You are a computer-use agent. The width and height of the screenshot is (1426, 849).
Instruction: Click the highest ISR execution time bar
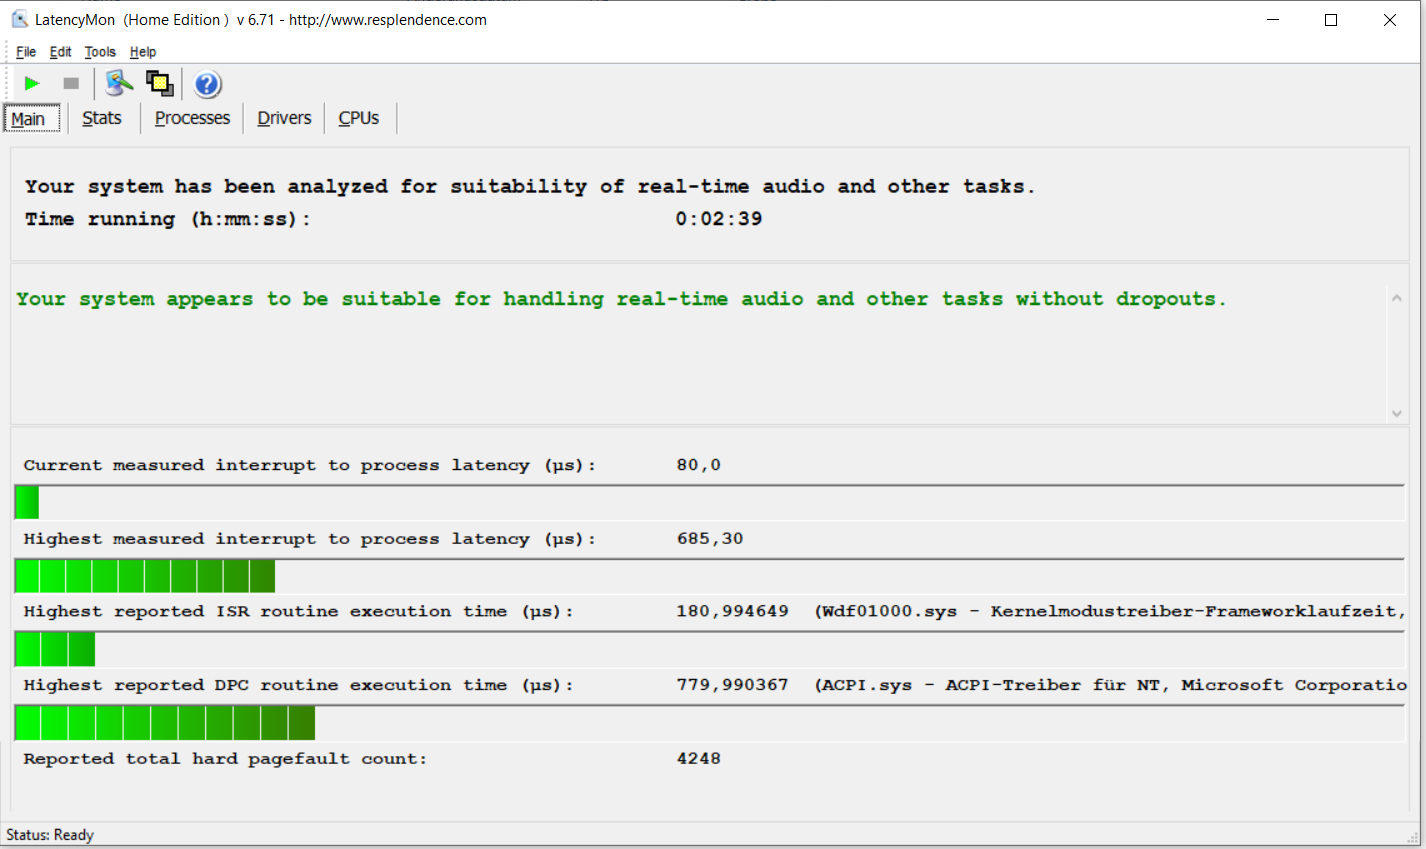55,649
